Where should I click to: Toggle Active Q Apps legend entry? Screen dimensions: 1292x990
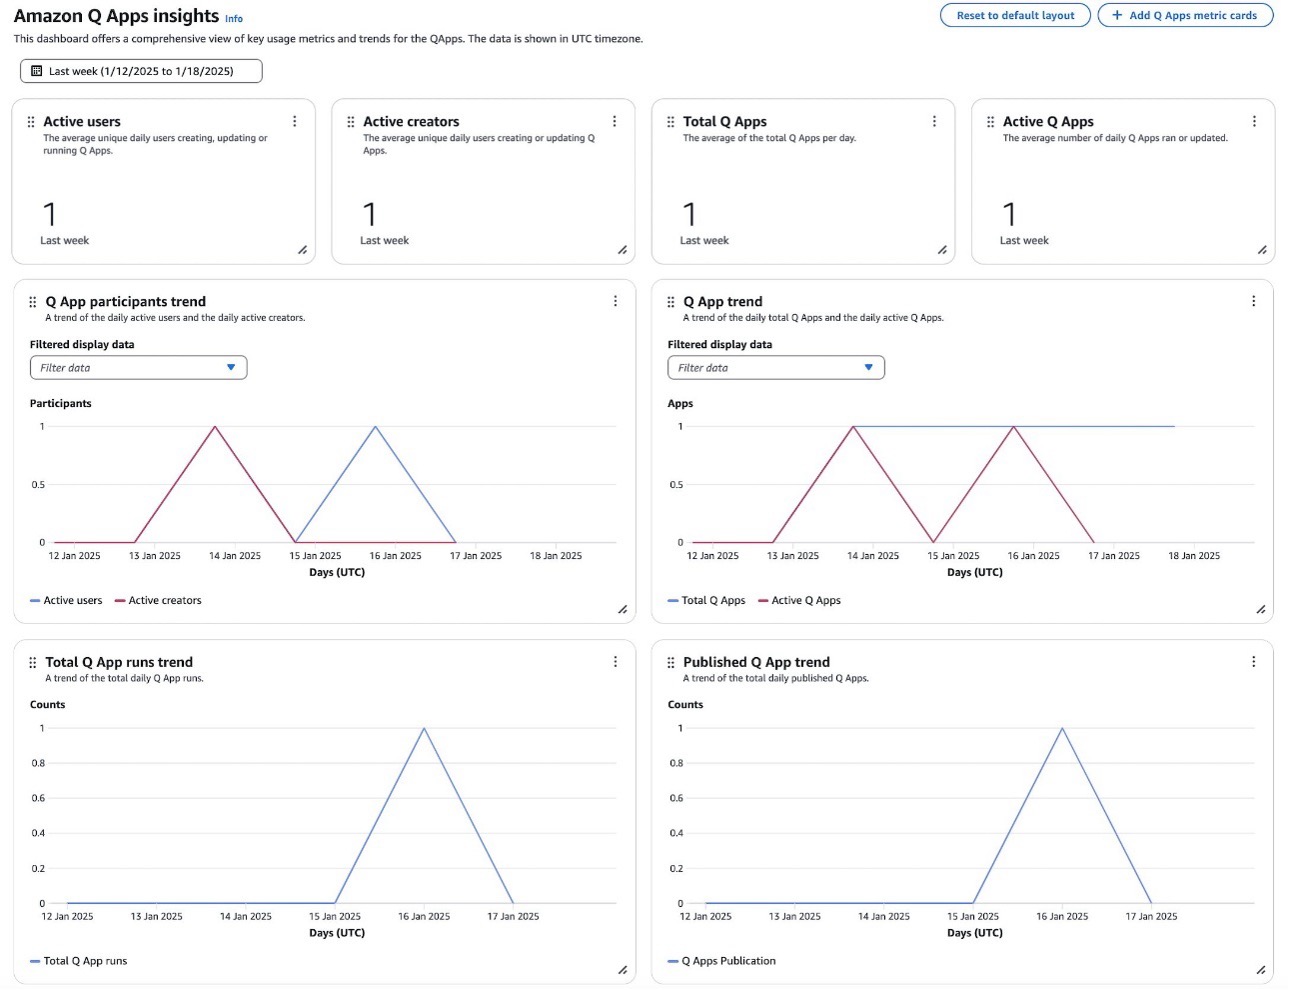pos(799,600)
